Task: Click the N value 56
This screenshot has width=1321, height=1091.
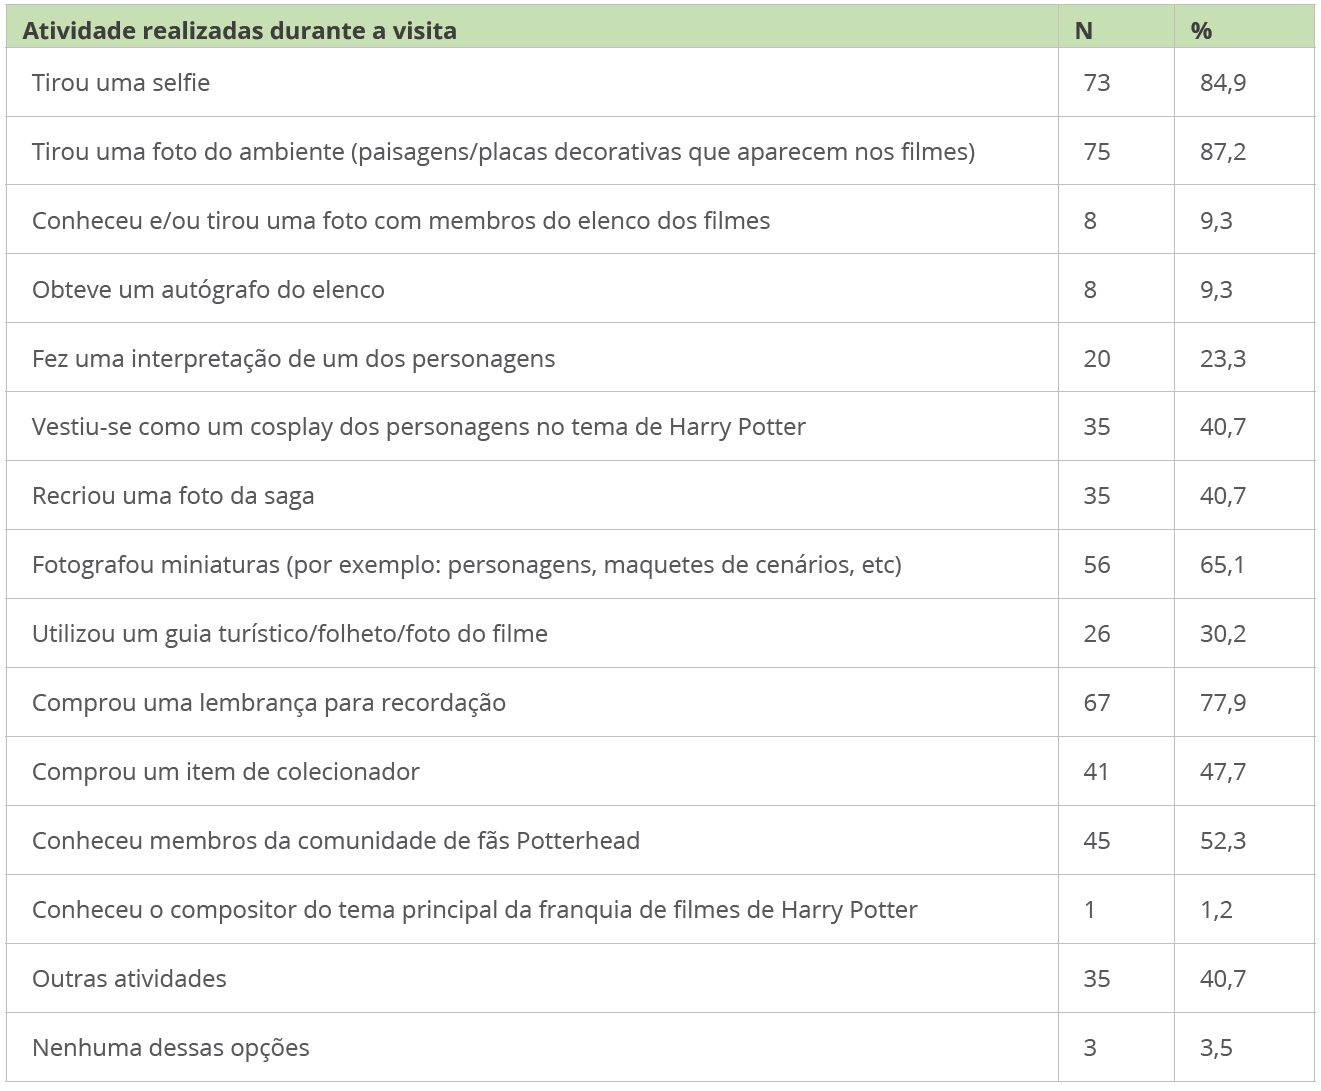Action: pos(1097,565)
